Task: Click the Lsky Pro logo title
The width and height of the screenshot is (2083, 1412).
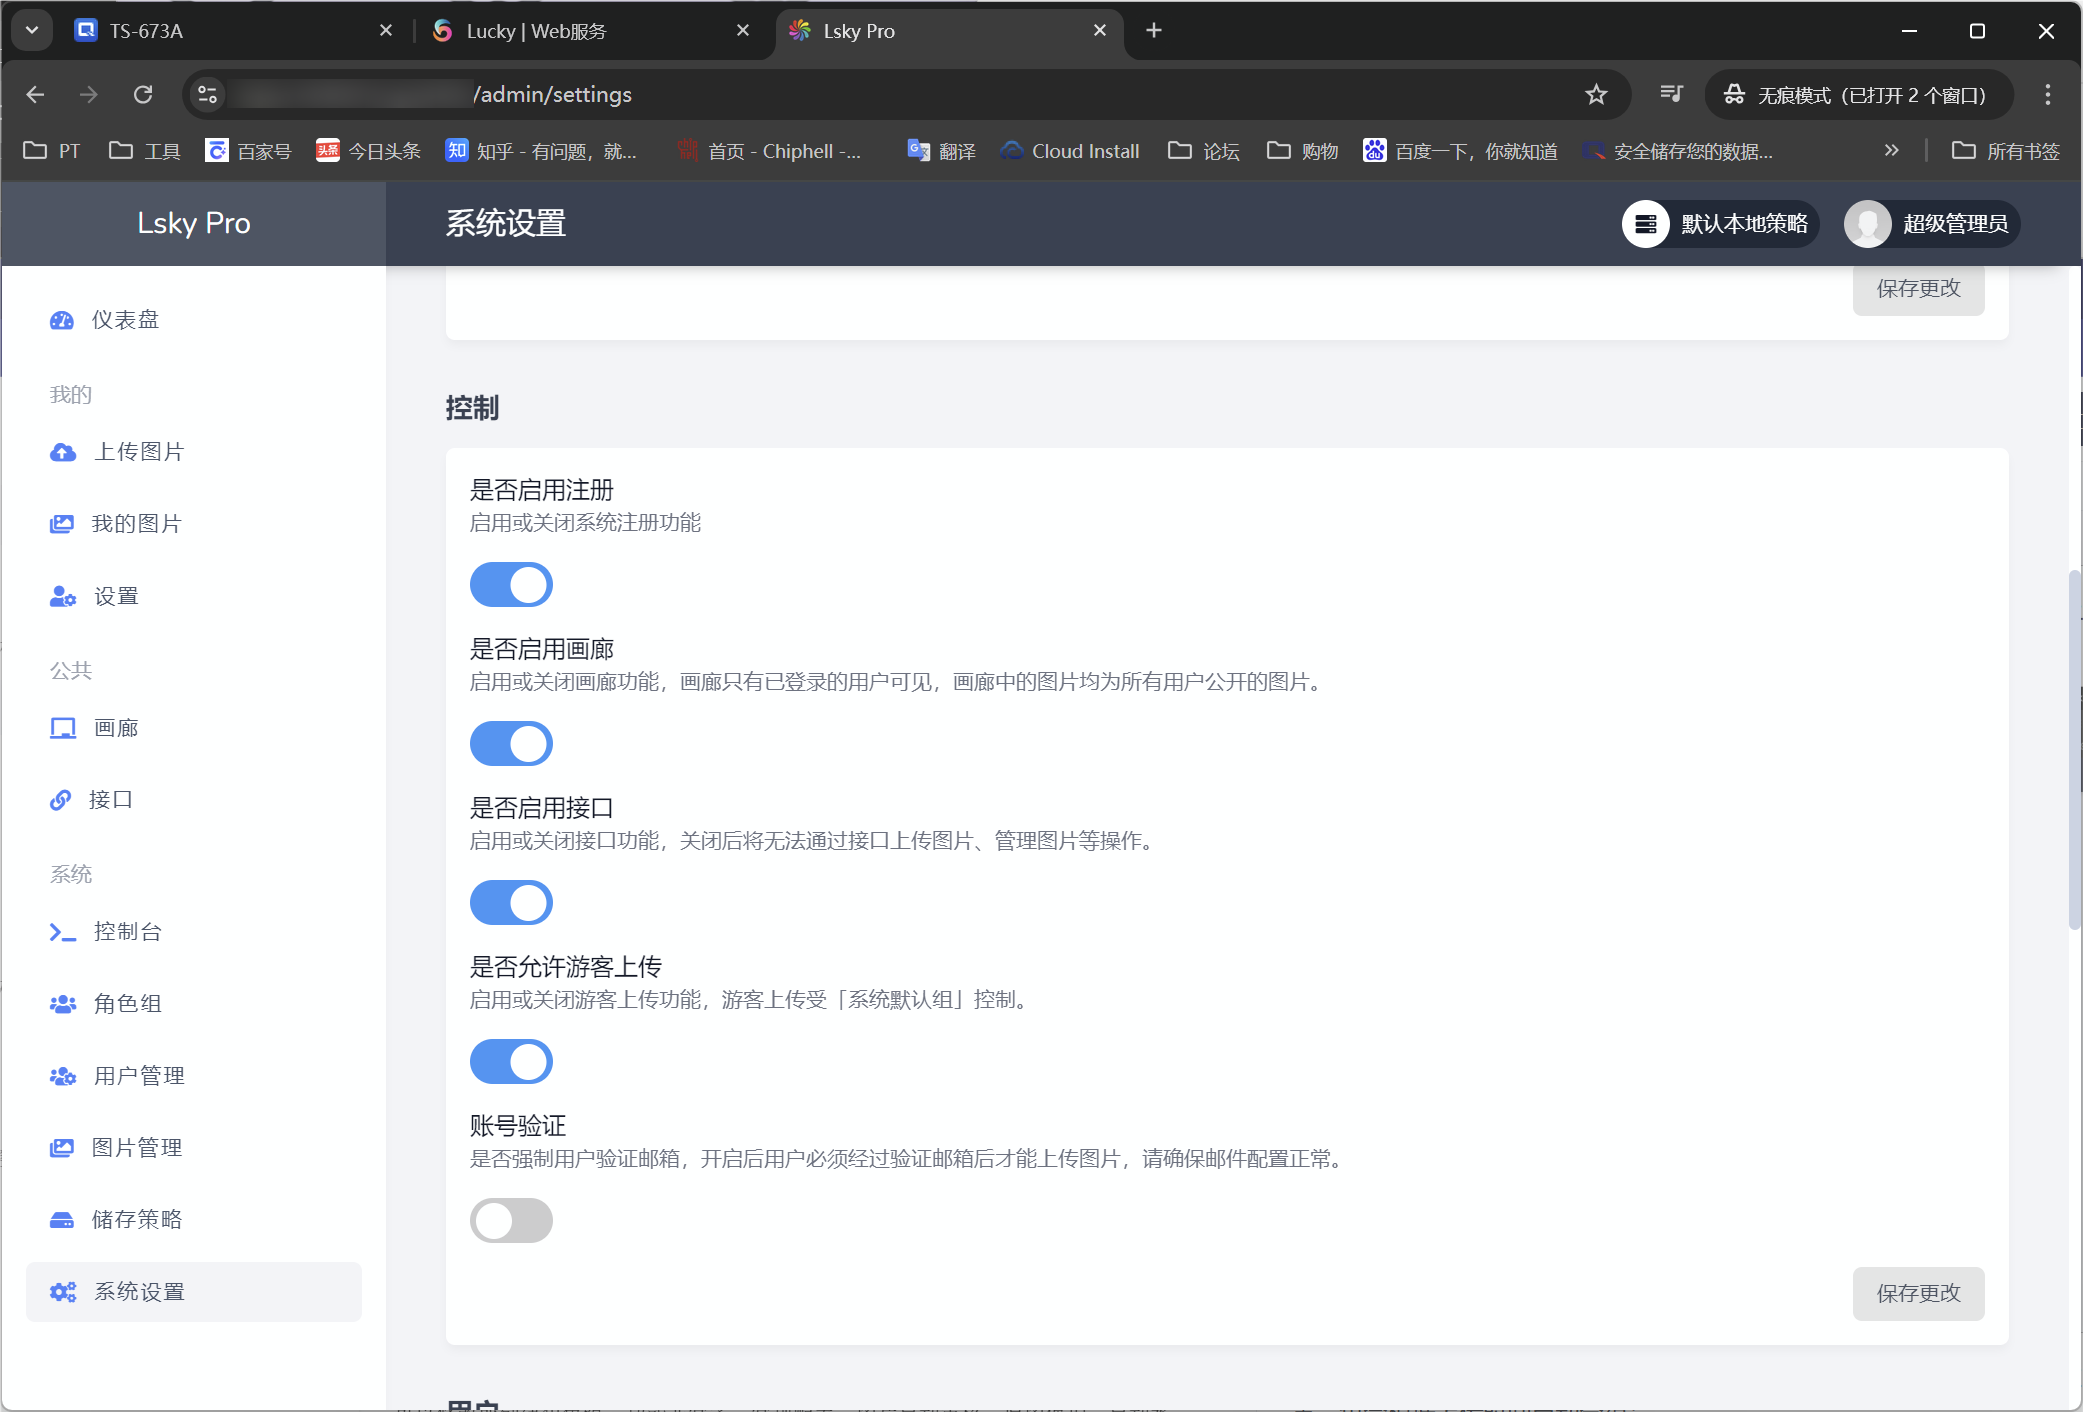Action: (x=194, y=223)
